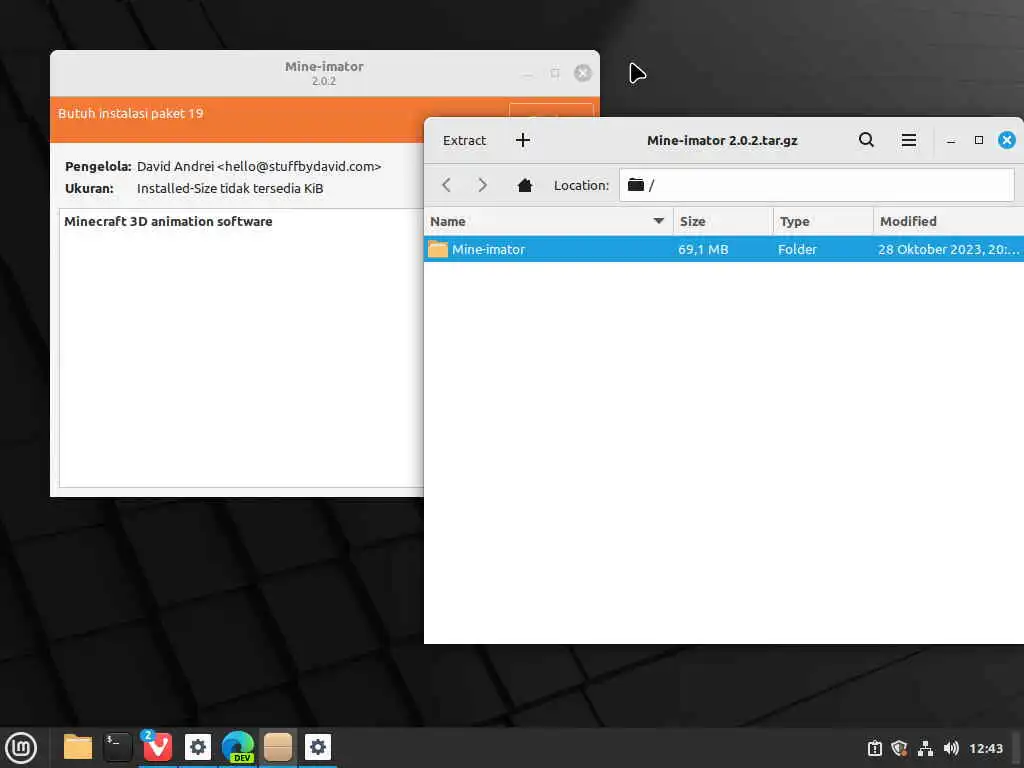Open the Linux Mint start menu
This screenshot has height=768, width=1024.
click(x=21, y=748)
